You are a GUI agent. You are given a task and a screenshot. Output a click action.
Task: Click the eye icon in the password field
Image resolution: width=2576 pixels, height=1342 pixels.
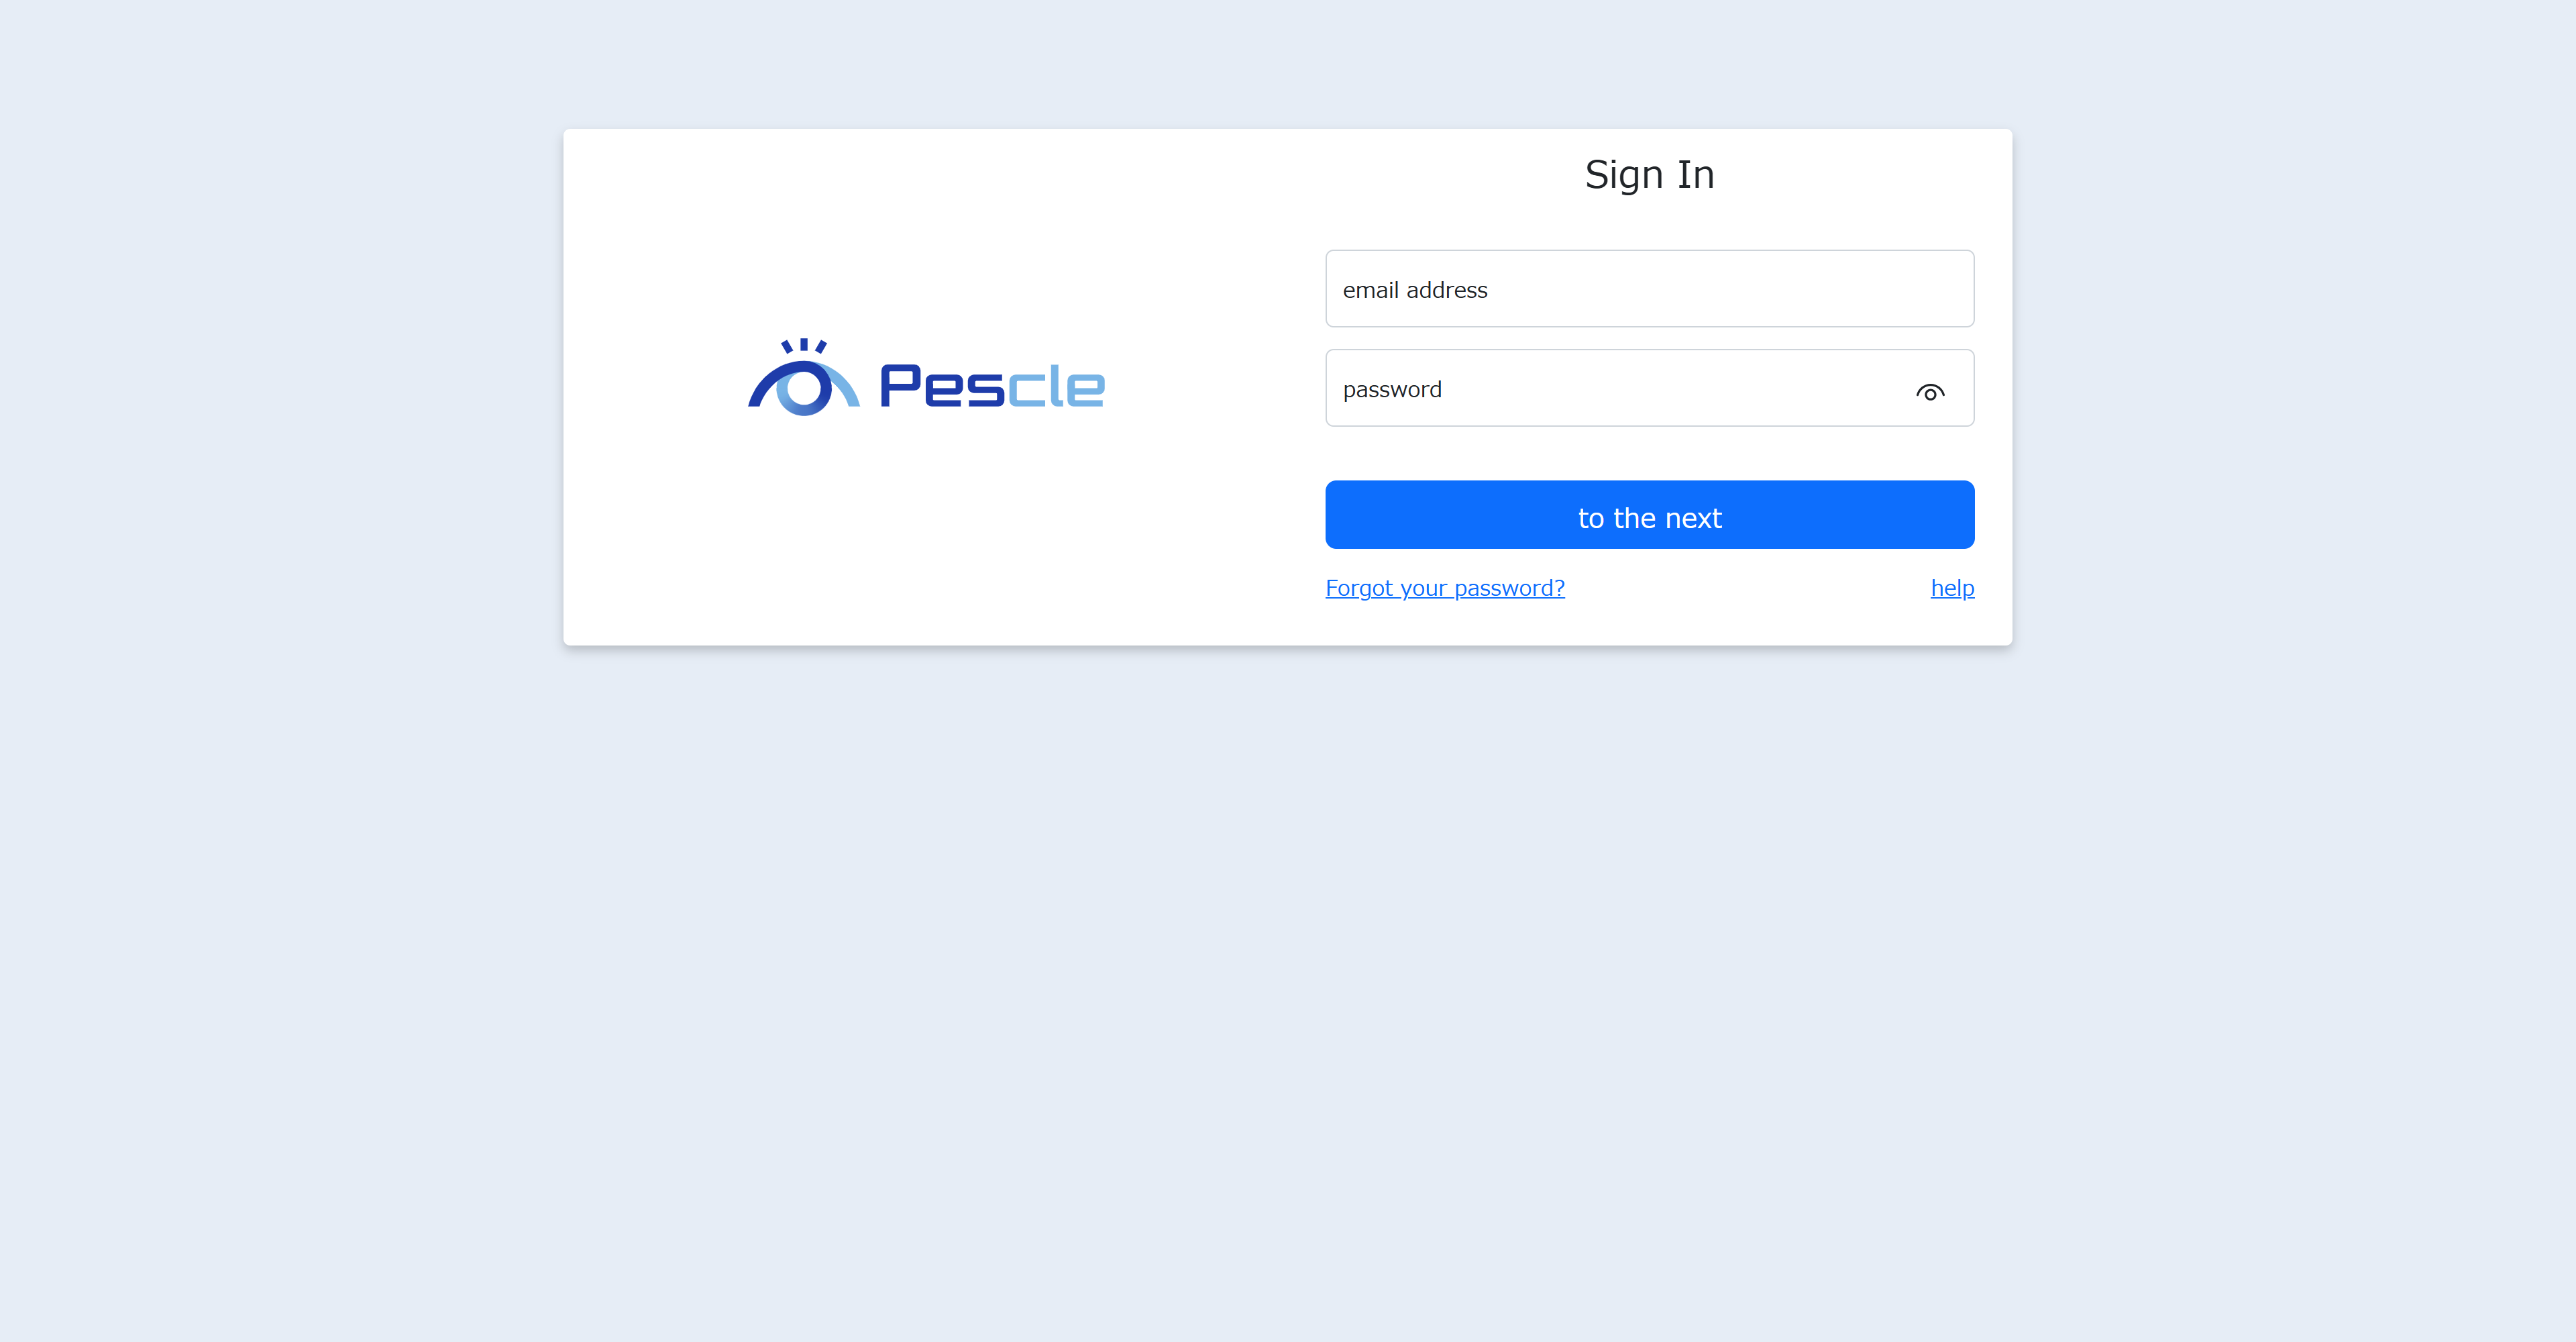point(1930,393)
